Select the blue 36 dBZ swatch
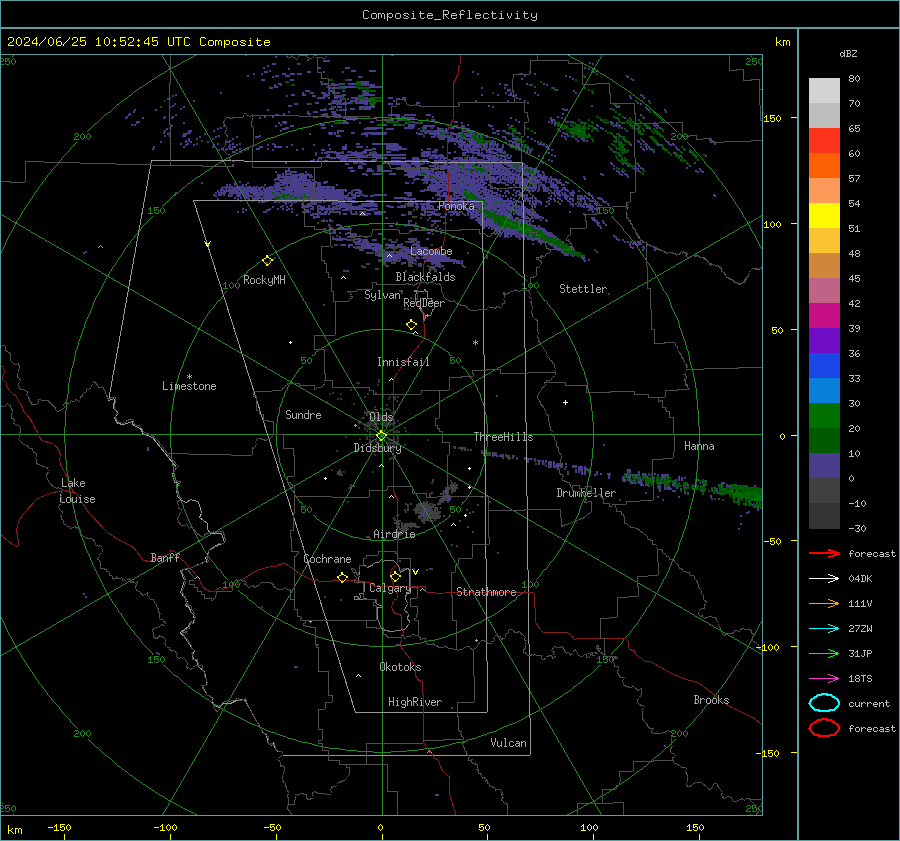 [824, 366]
